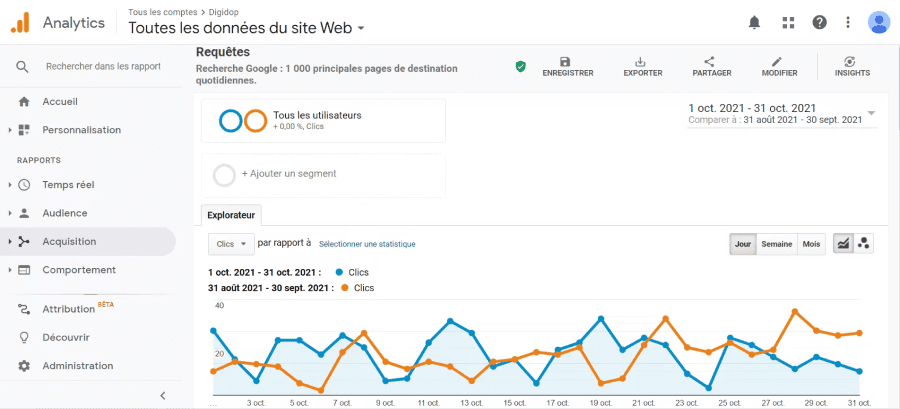Screen dimensions: 900x409
Task: Open the help question mark icon
Action: click(x=819, y=22)
